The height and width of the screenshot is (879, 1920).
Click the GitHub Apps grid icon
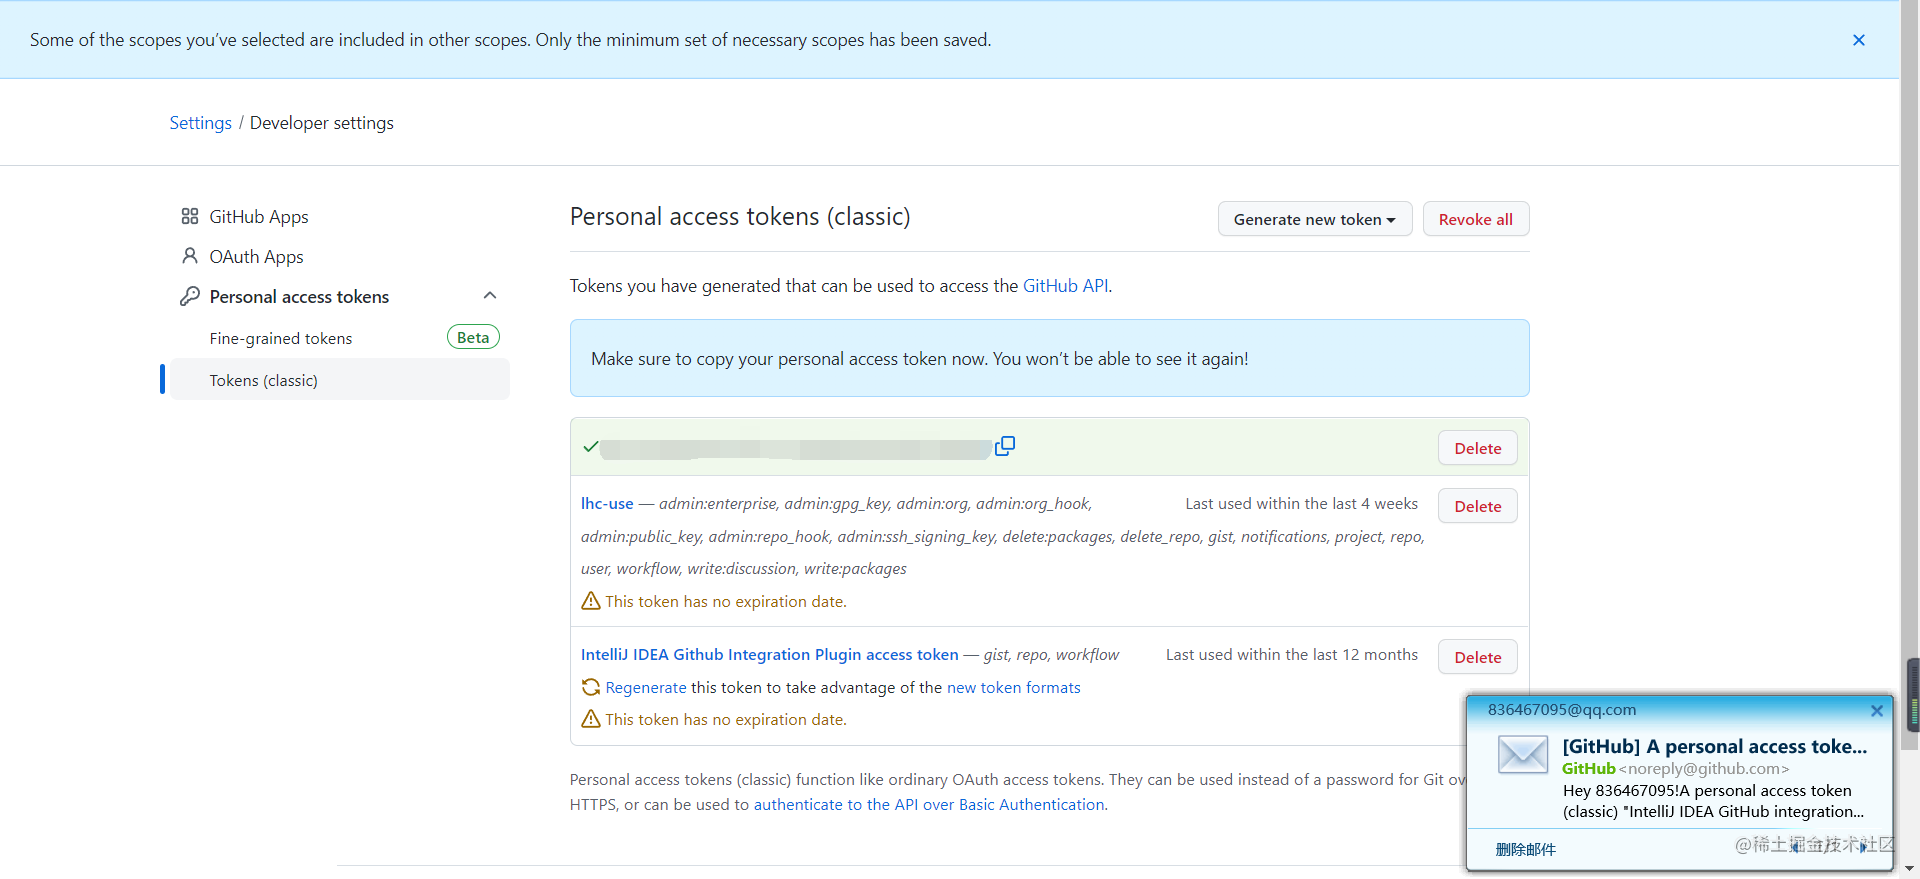(x=190, y=216)
